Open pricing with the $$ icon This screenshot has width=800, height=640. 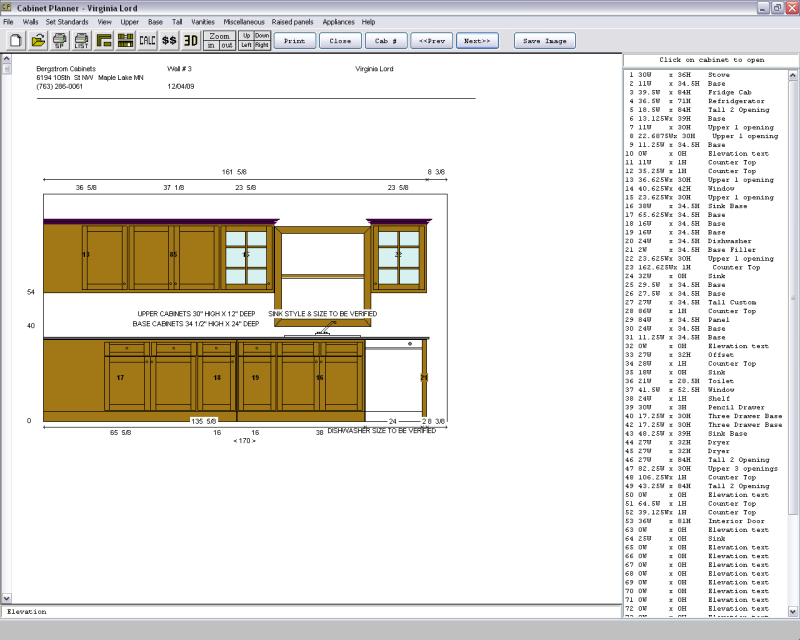[169, 40]
